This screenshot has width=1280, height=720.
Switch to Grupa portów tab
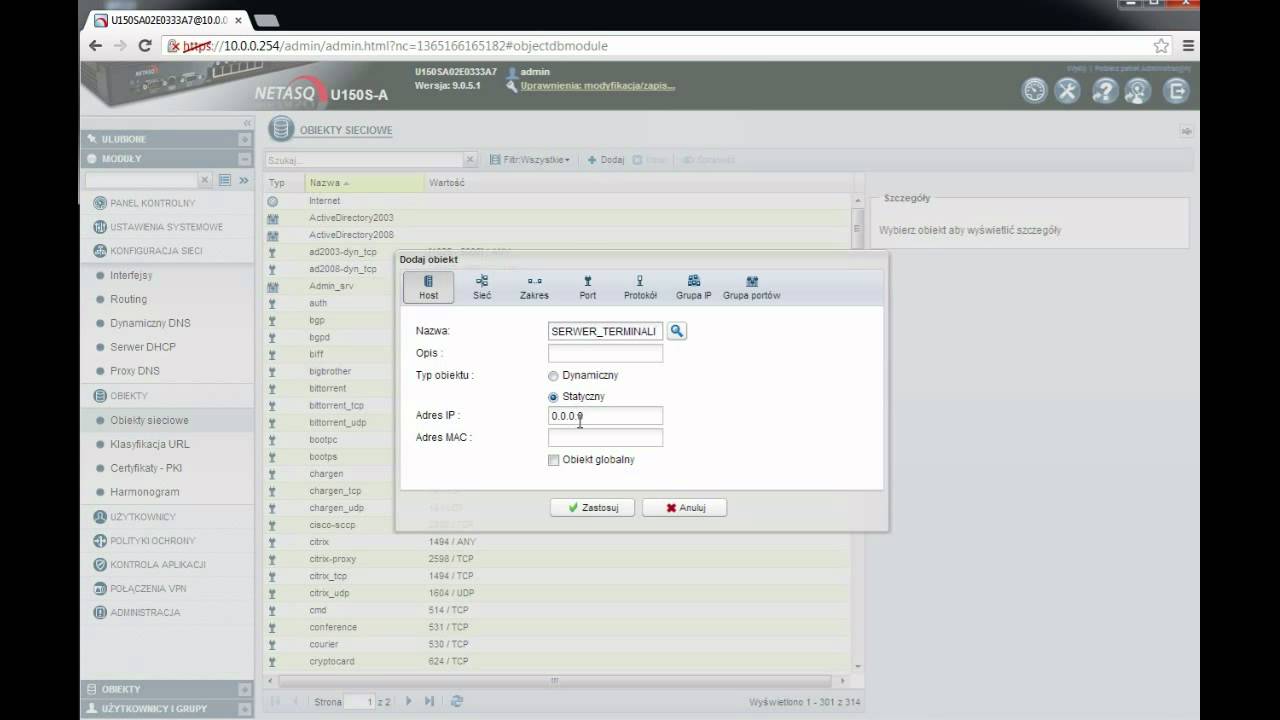point(752,287)
